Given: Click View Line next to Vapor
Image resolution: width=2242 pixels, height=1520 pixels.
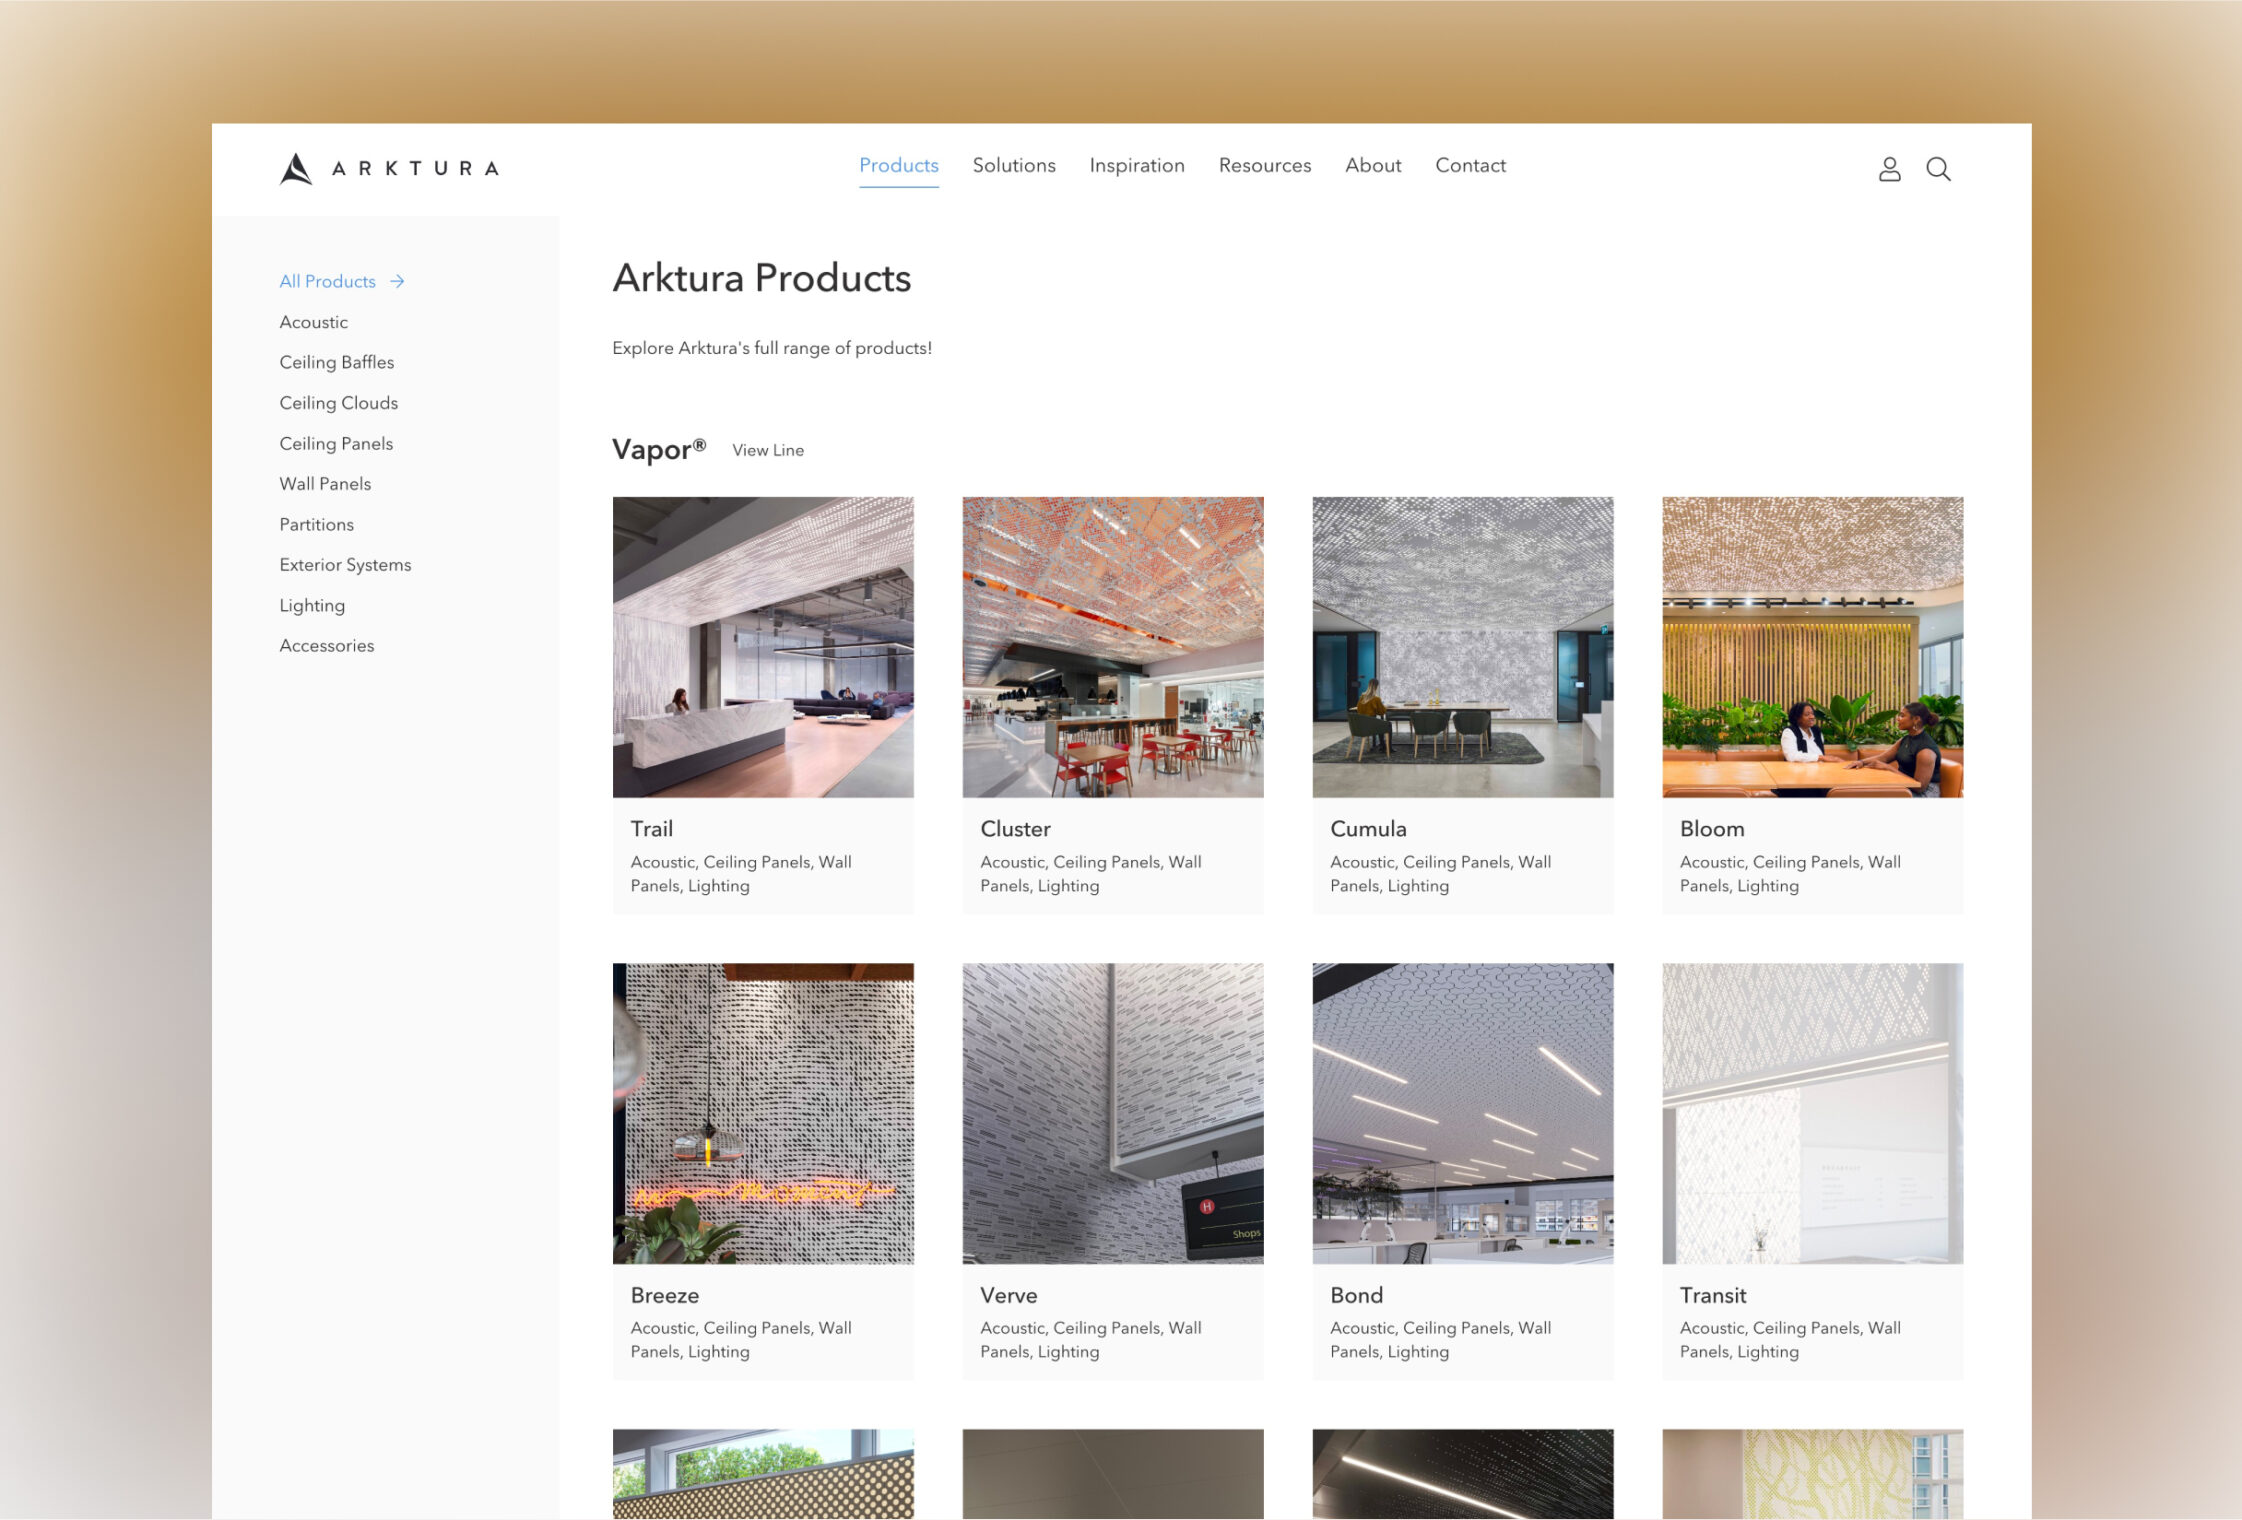Looking at the screenshot, I should [767, 450].
